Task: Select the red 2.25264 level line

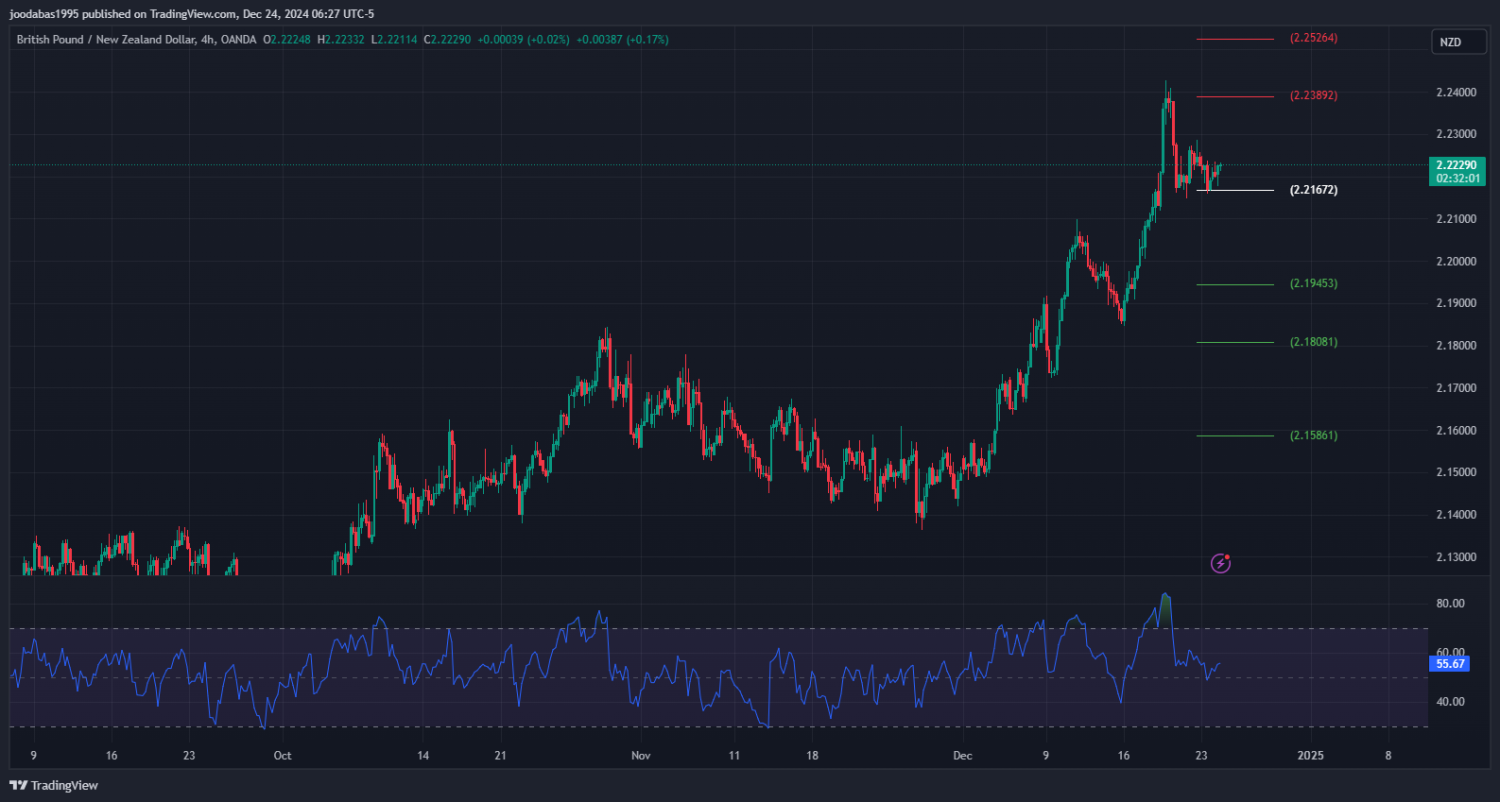Action: (1235, 39)
